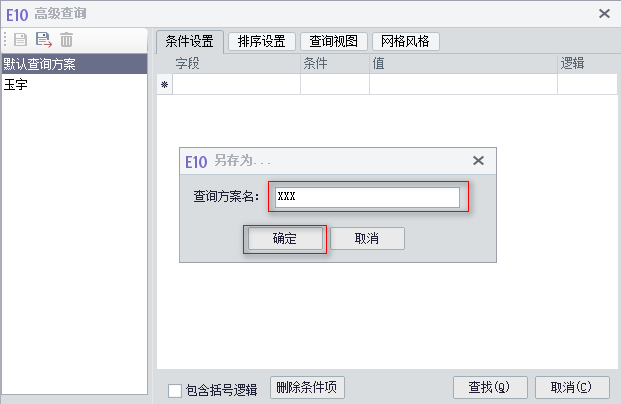Click the save query scheme icon
The image size is (621, 404).
[20, 40]
